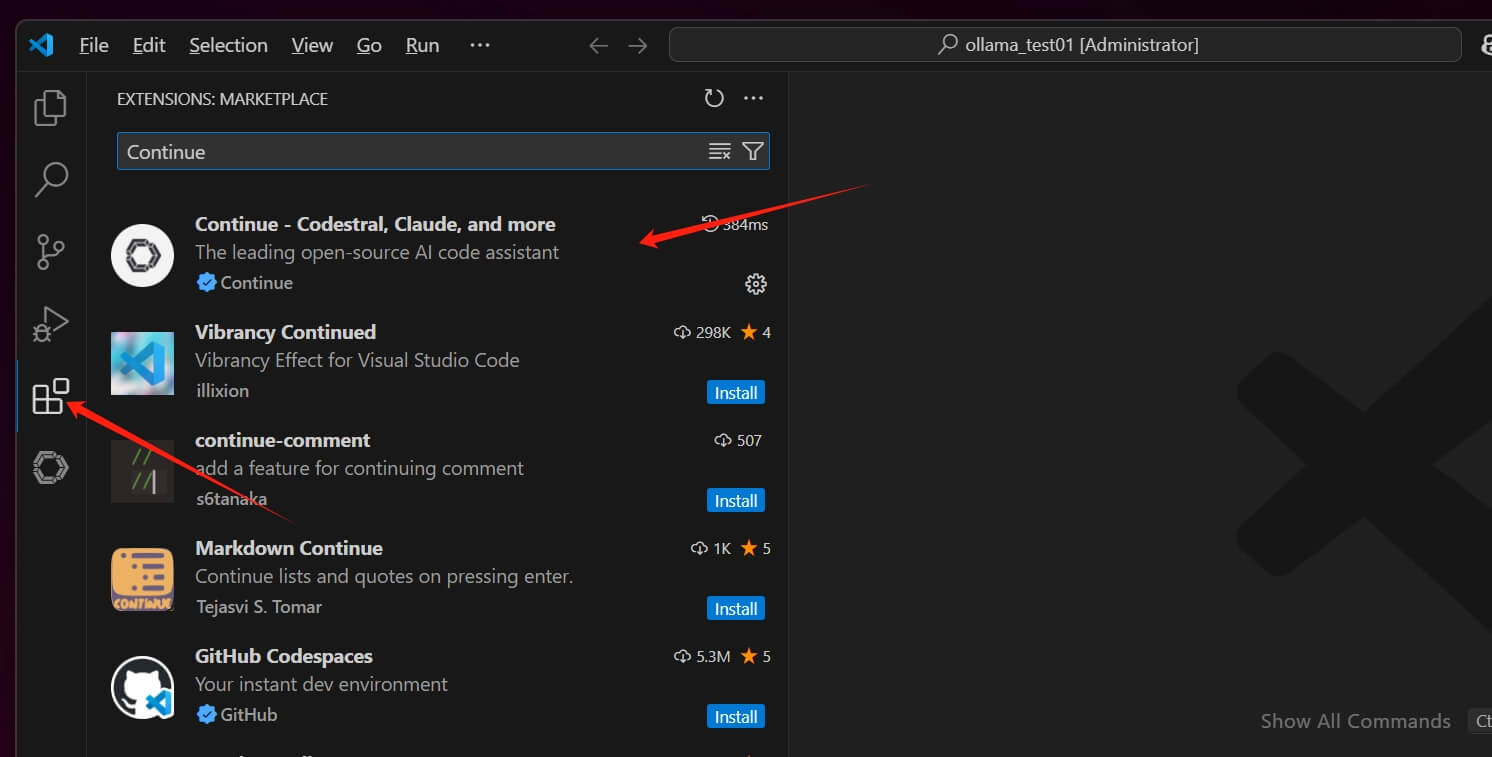Viewport: 1492px width, 757px height.
Task: Navigate back using the arrow icon
Action: coord(597,45)
